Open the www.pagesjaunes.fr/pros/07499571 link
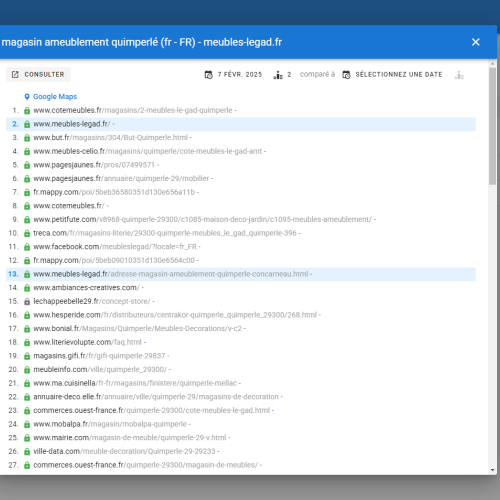Viewport: 500px width, 500px height. 94,165
